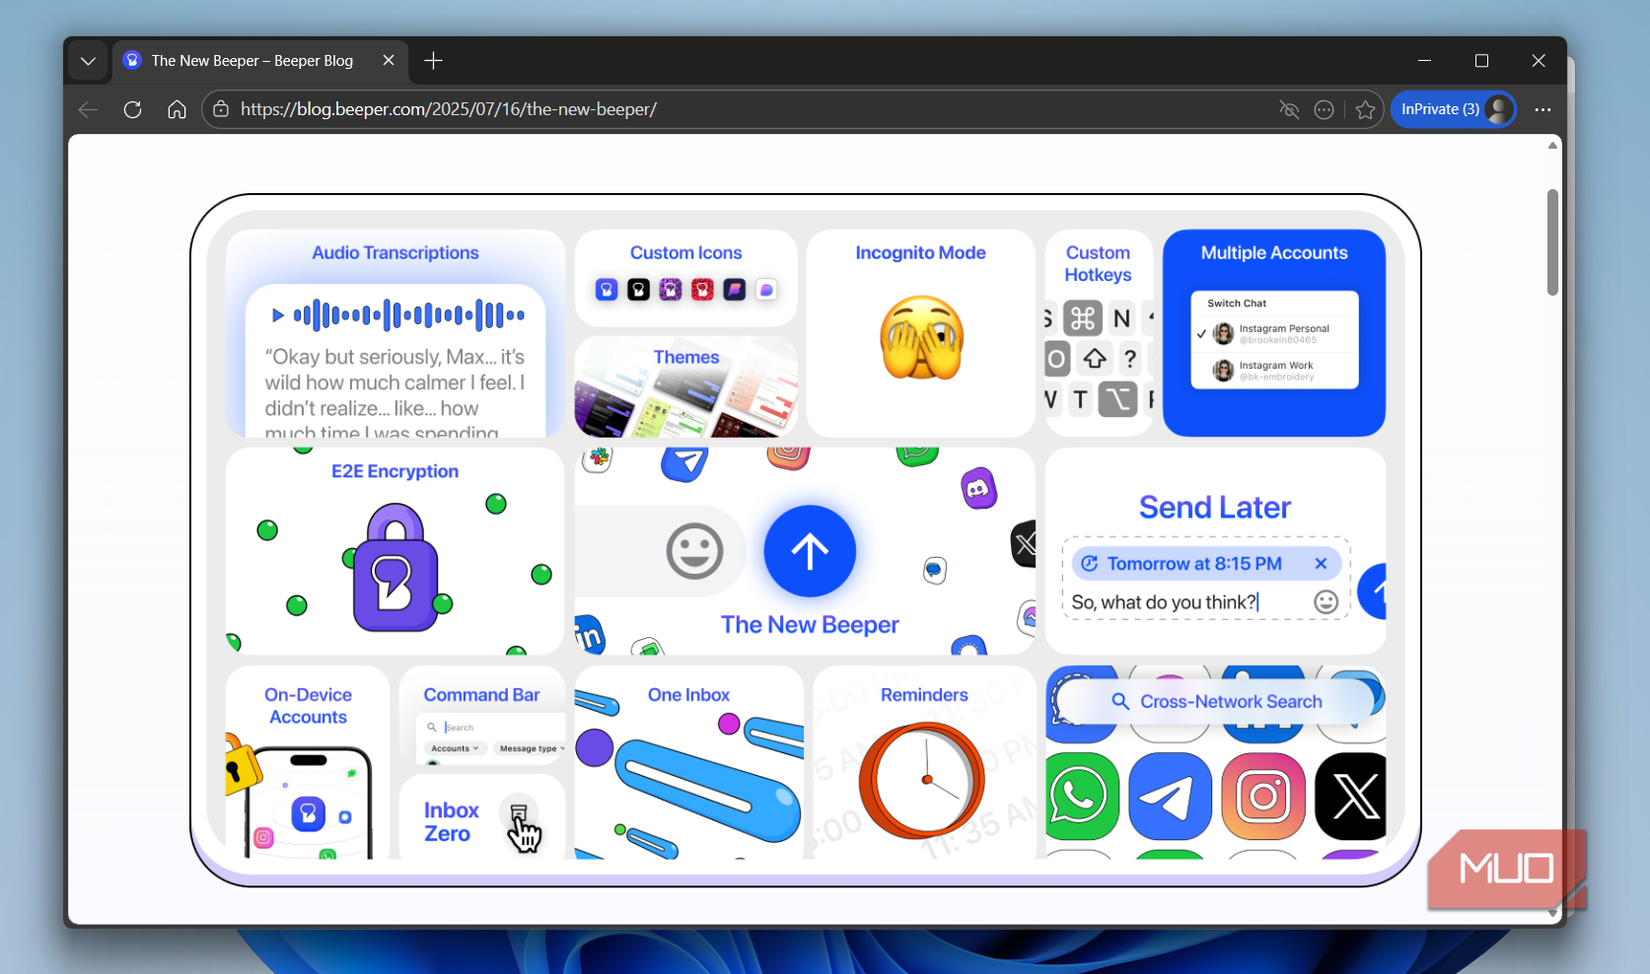Focus the Cross-Network Search field
The height and width of the screenshot is (974, 1650).
tap(1216, 702)
